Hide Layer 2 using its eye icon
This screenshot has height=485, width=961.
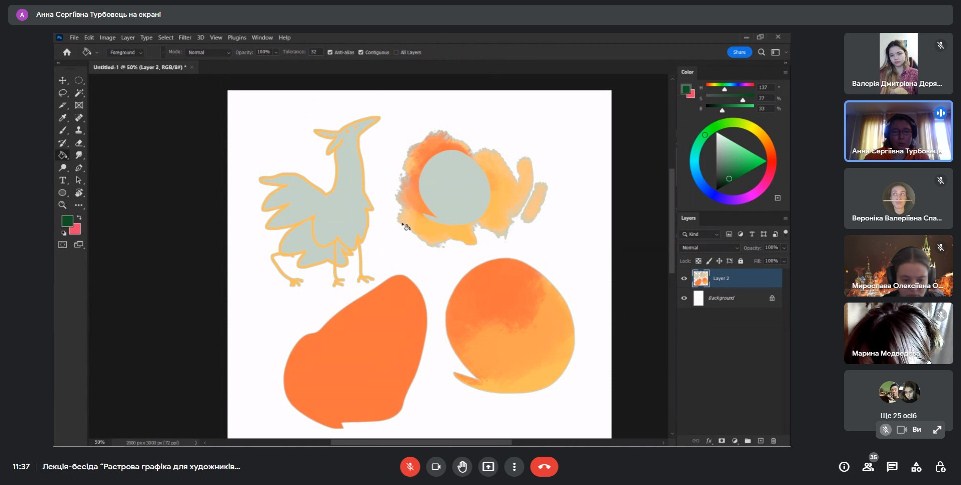(x=684, y=279)
